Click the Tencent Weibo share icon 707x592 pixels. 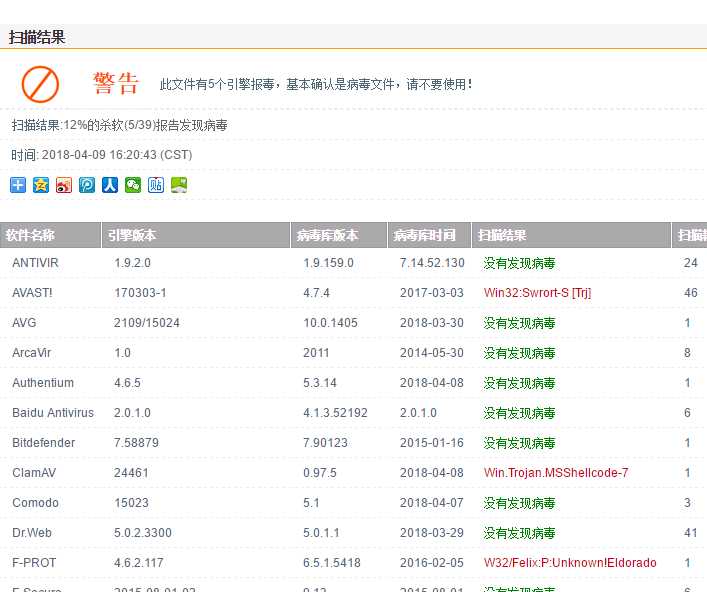click(87, 185)
